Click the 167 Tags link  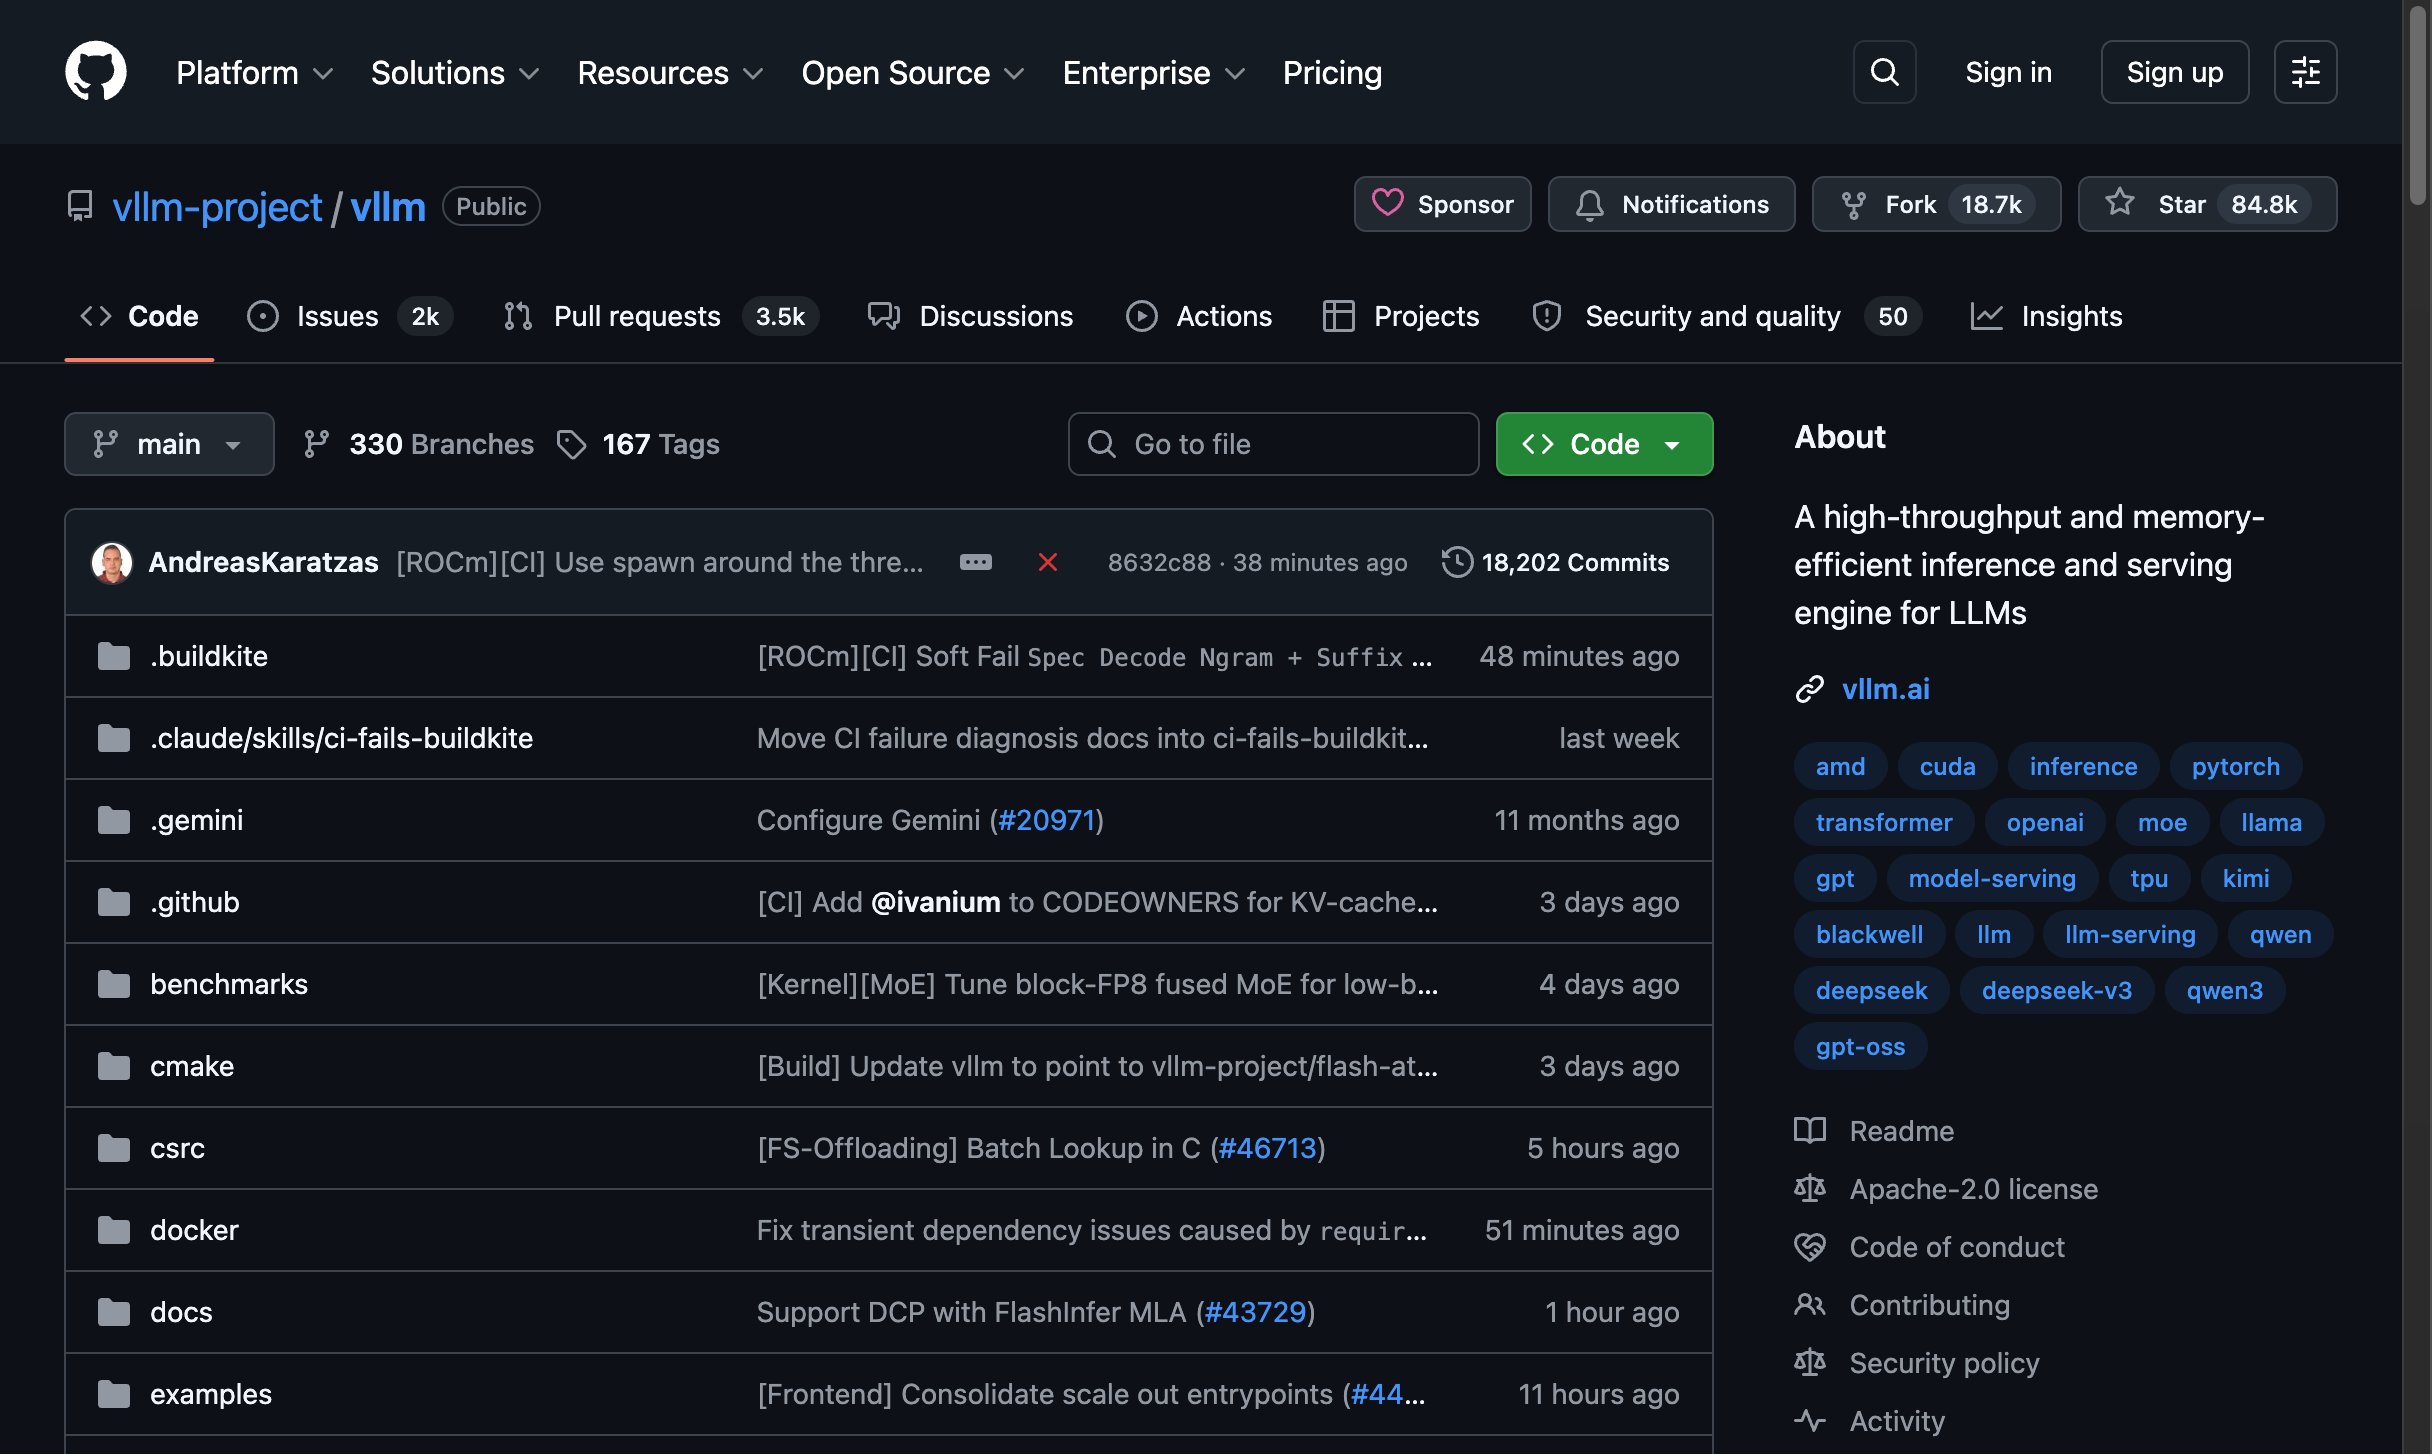[639, 444]
